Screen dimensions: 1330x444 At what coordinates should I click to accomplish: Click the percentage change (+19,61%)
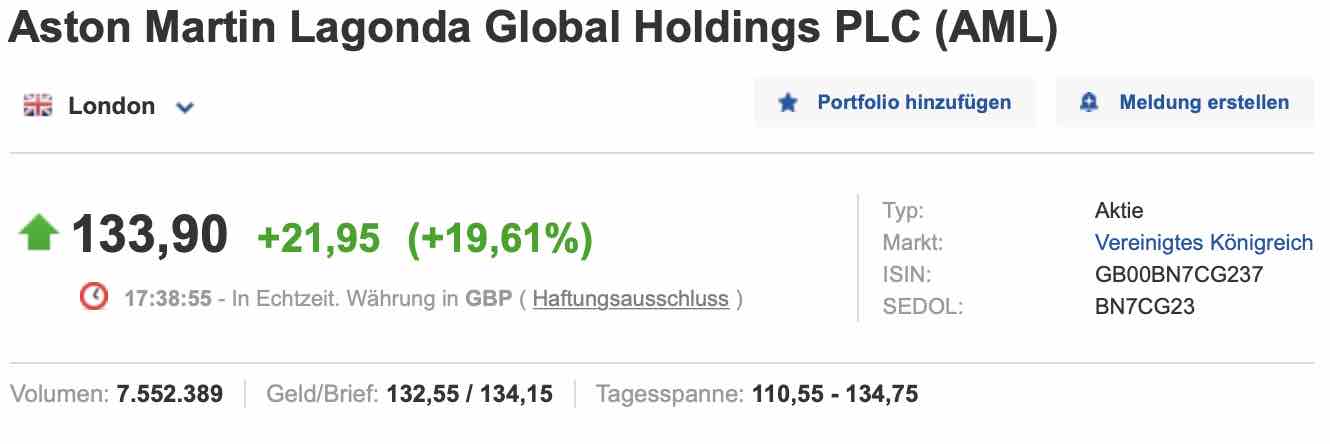(x=500, y=238)
